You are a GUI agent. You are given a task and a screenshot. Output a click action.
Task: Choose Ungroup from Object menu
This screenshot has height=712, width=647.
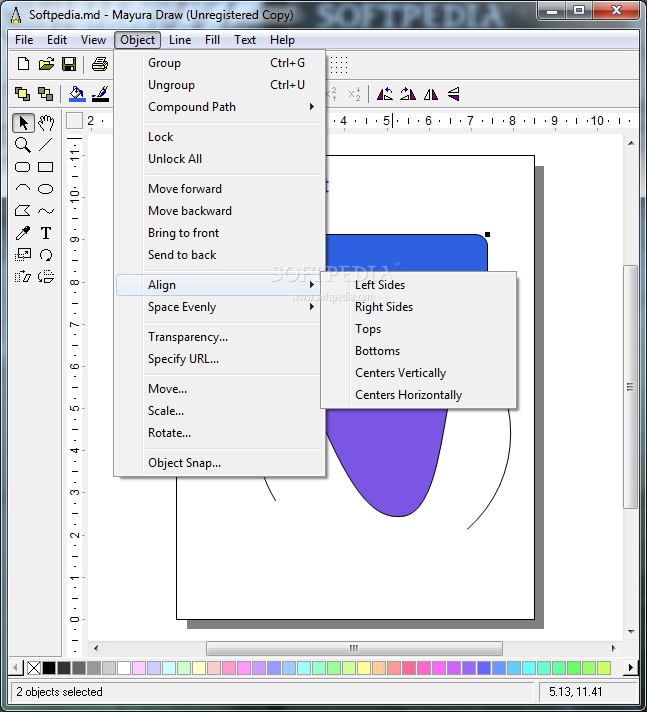220,85
